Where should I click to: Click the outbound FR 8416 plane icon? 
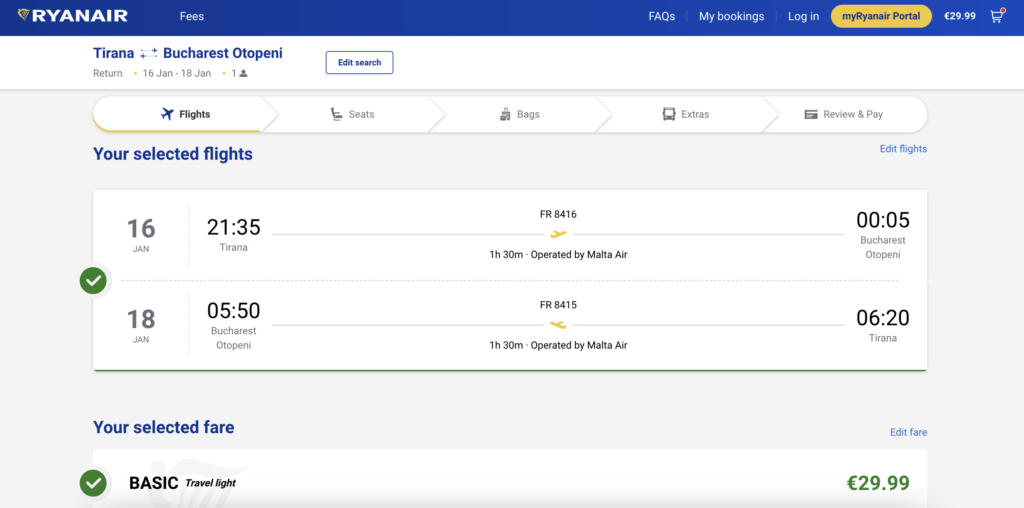pyautogui.click(x=558, y=234)
